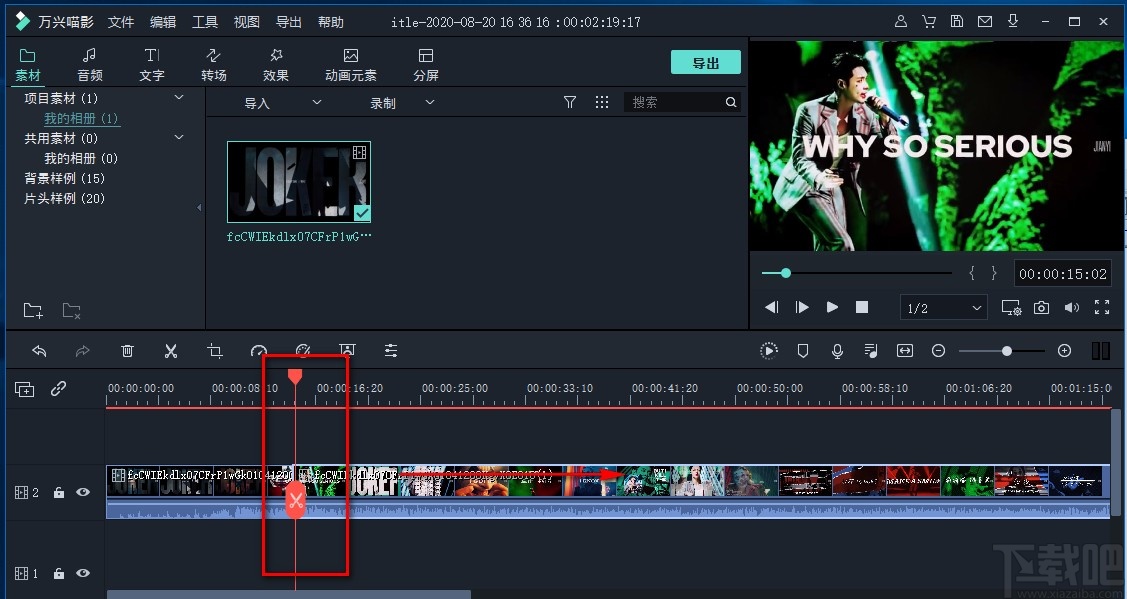Viewport: 1127px width, 599px height.
Task: Take a snapshot with the camera icon
Action: pos(1041,308)
